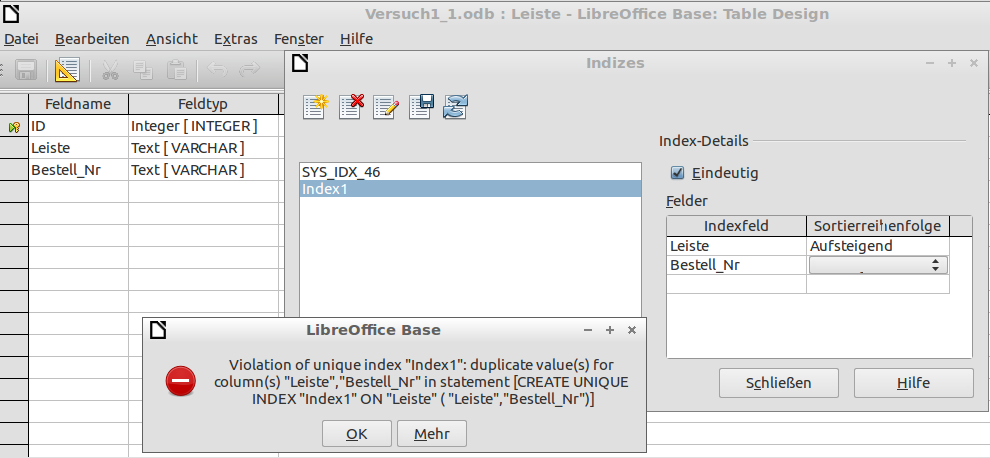The image size is (990, 458).
Task: Close the error dialog with X
Action: [631, 330]
